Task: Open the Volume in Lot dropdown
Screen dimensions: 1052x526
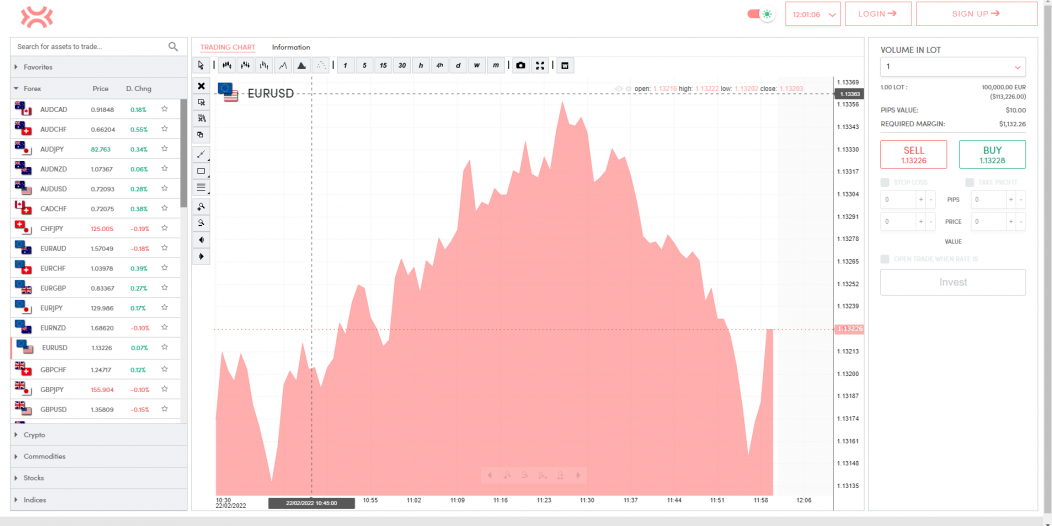Action: tap(953, 67)
